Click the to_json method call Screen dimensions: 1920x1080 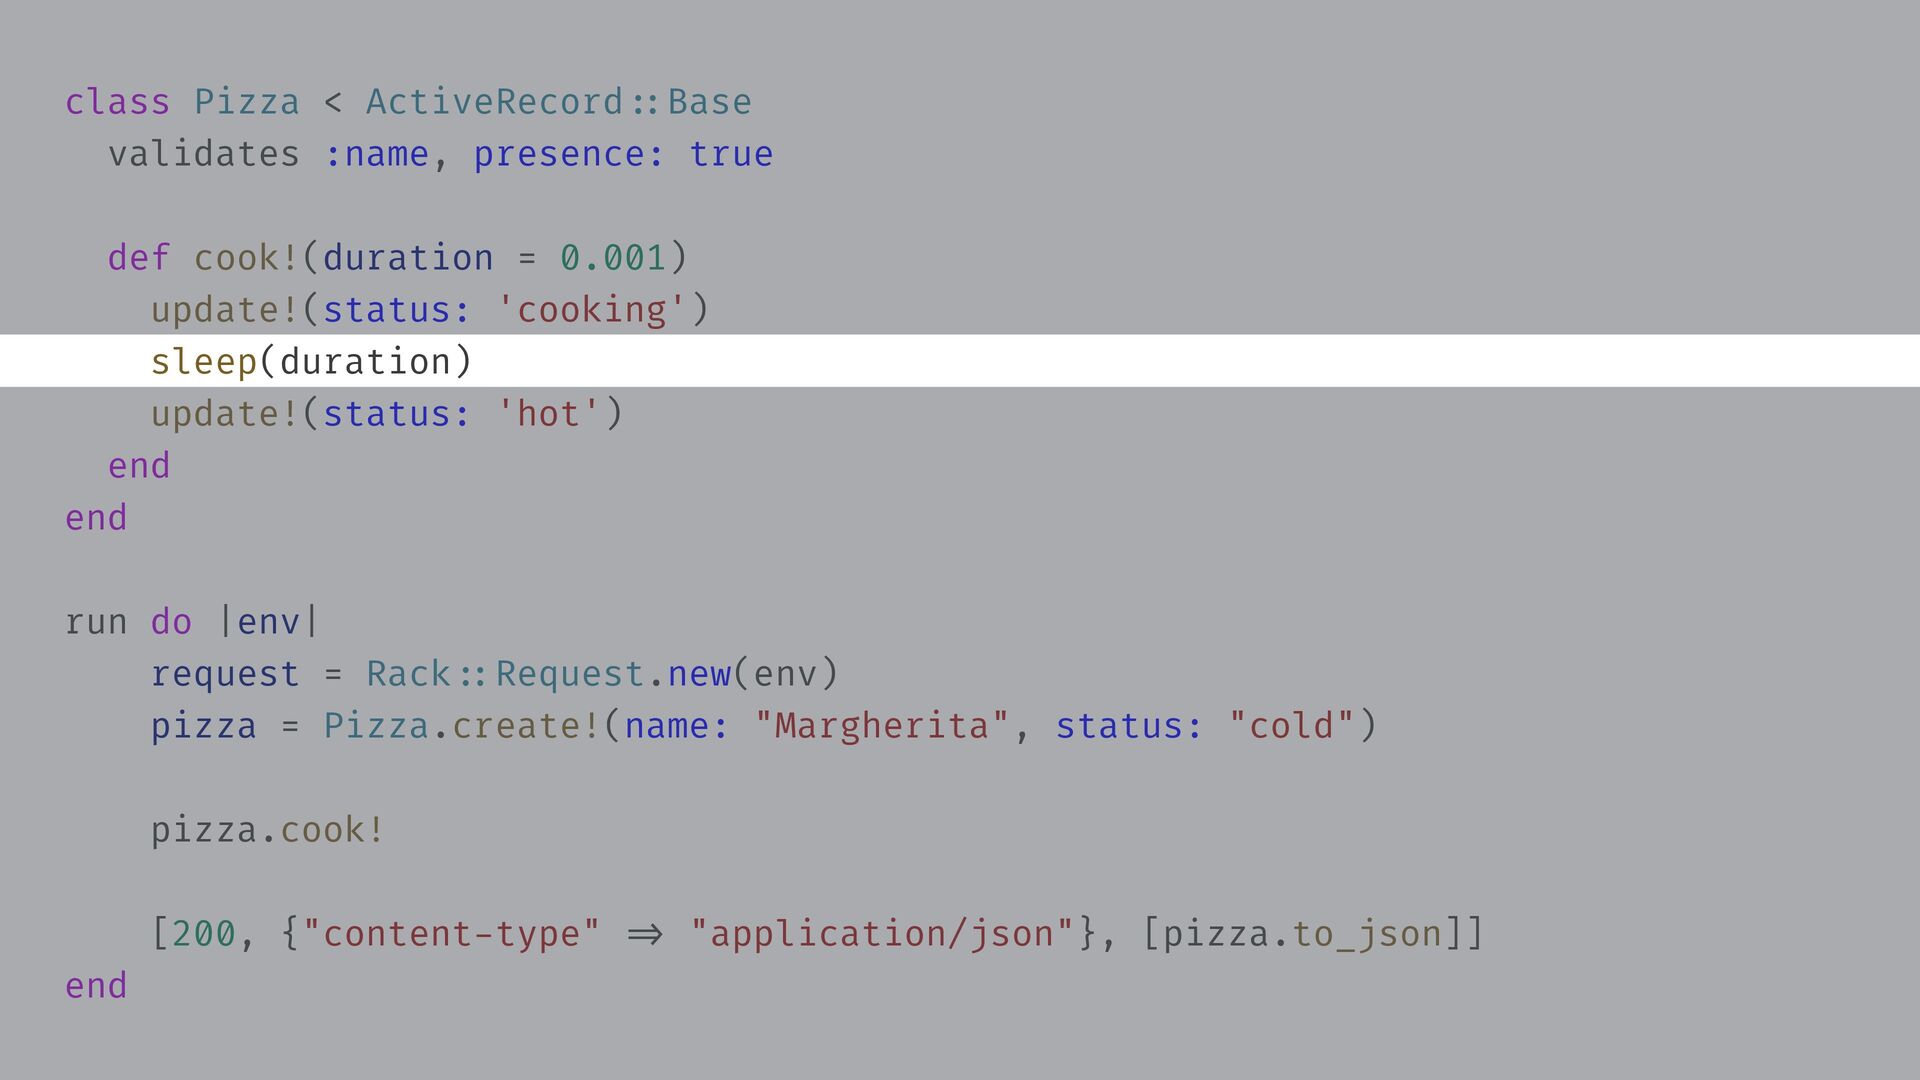(1367, 934)
